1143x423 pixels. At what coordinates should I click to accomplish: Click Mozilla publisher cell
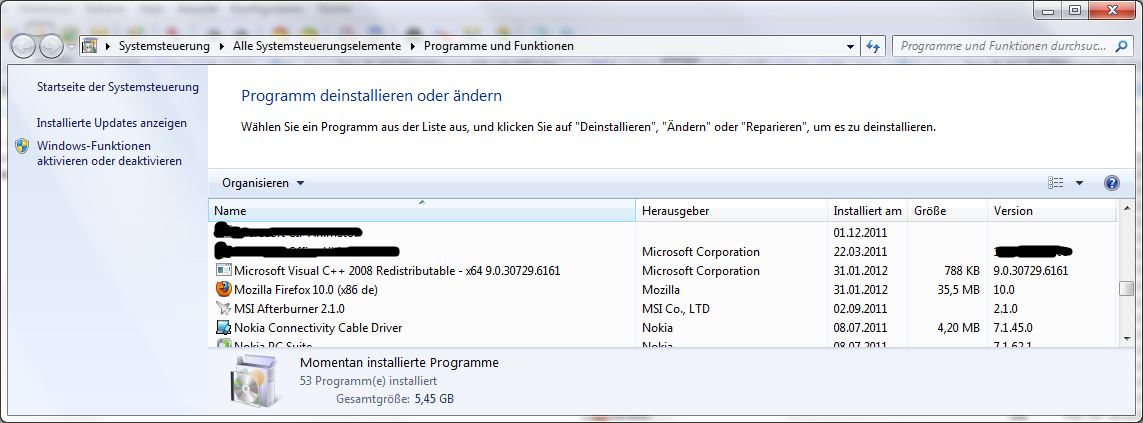(660, 290)
